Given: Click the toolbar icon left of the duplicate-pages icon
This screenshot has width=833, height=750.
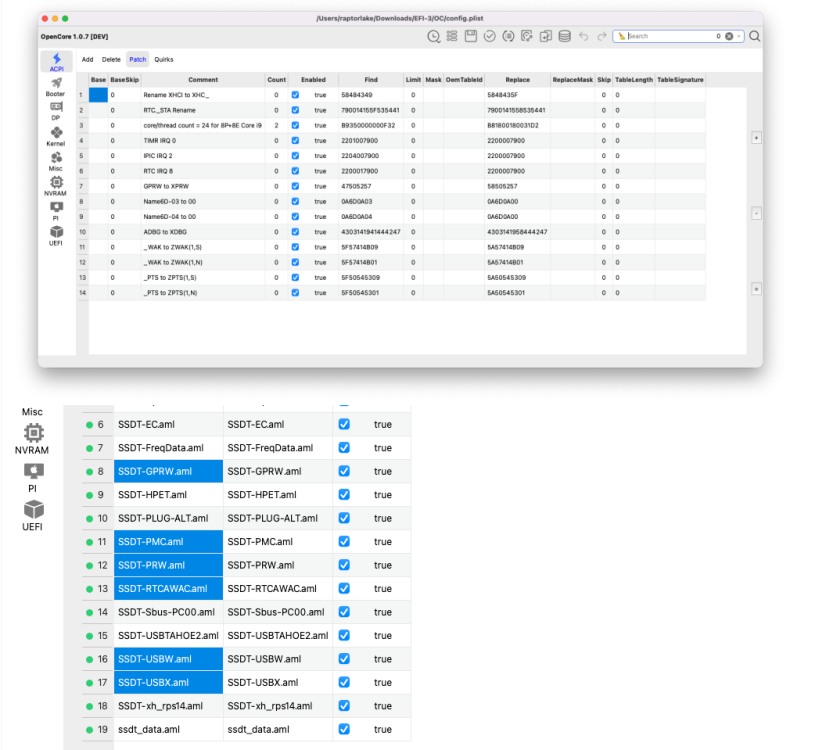Looking at the screenshot, I should [x=527, y=36].
